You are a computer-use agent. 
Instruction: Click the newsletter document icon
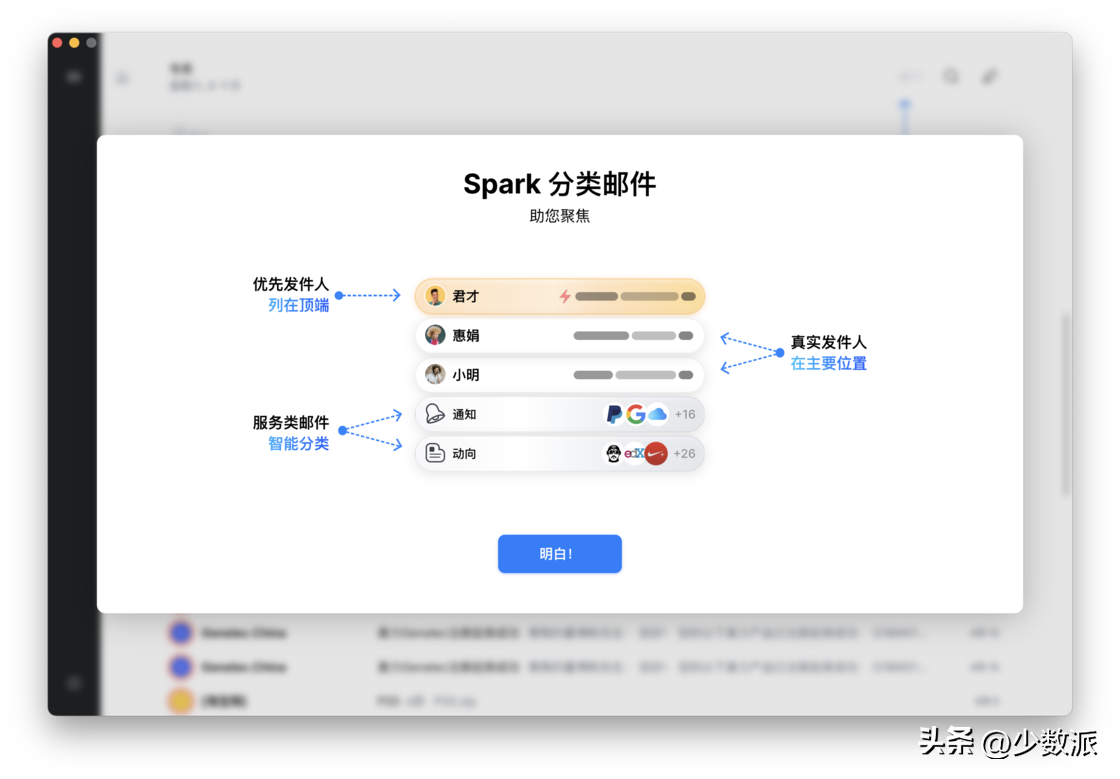pos(435,453)
